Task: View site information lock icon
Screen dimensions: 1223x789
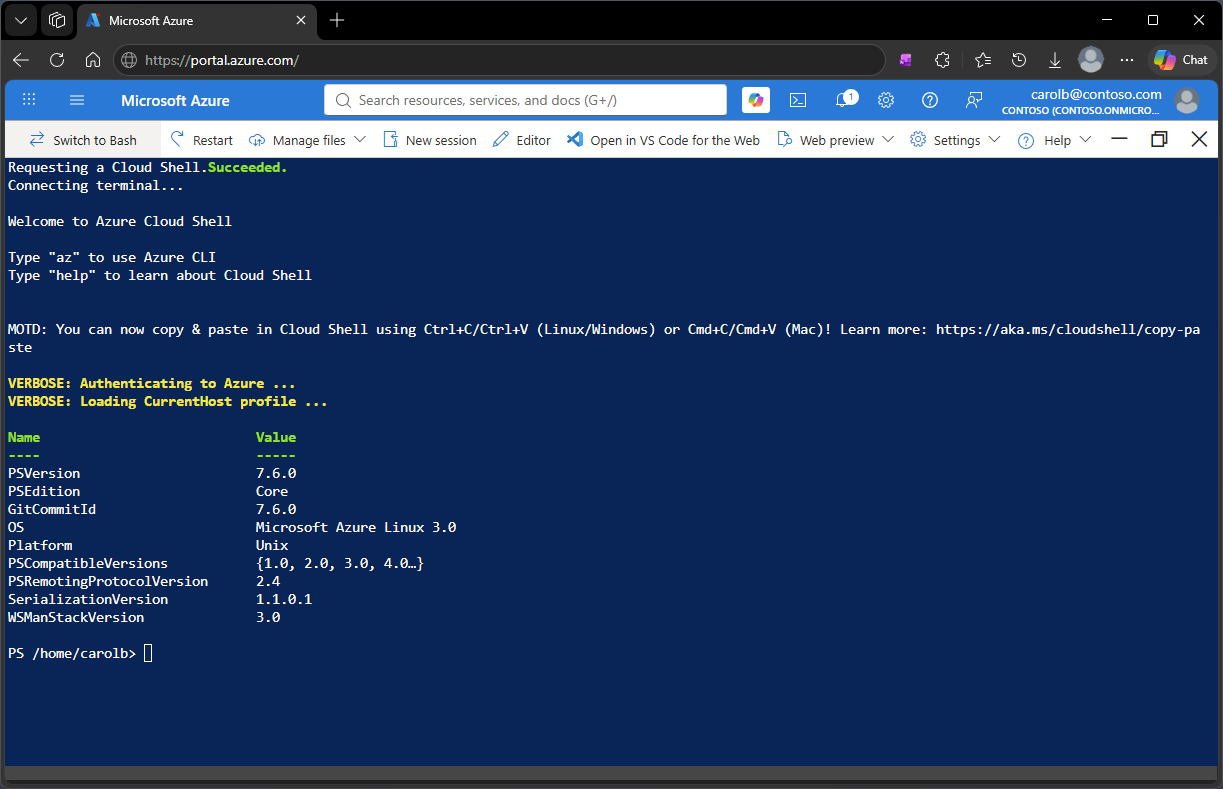Action: coord(128,60)
